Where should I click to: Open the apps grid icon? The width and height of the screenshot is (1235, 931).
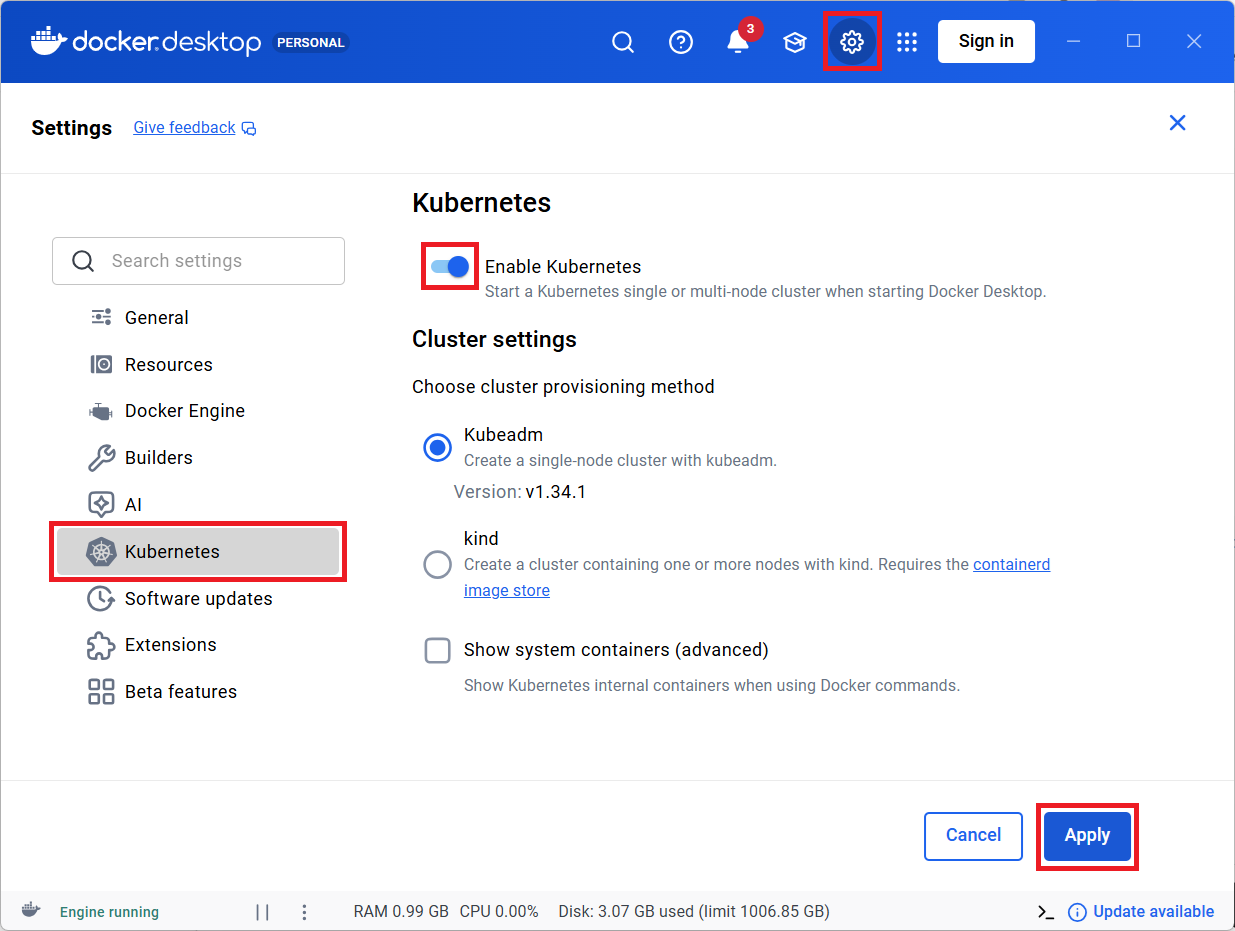[x=907, y=42]
